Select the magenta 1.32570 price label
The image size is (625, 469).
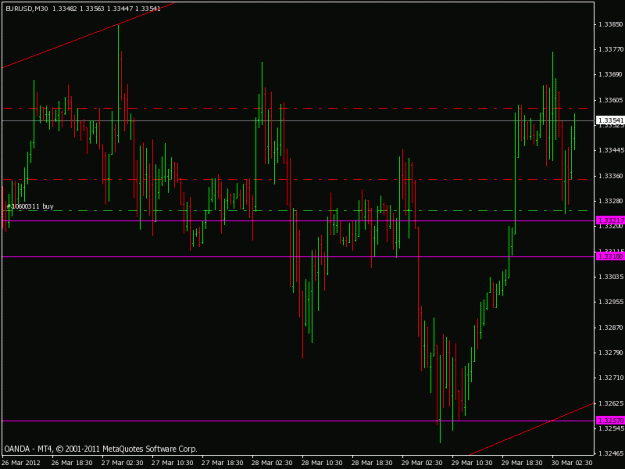tap(610, 421)
